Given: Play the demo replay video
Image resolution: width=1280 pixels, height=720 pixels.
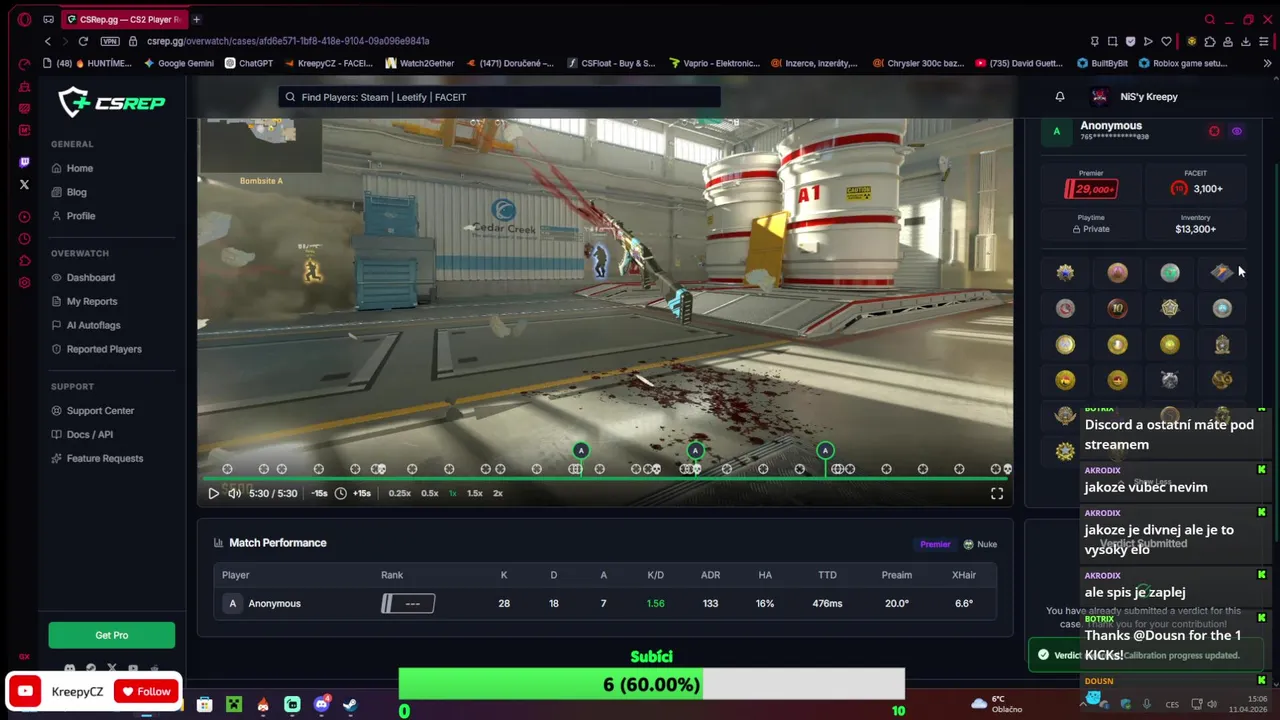Looking at the screenshot, I should pos(213,493).
